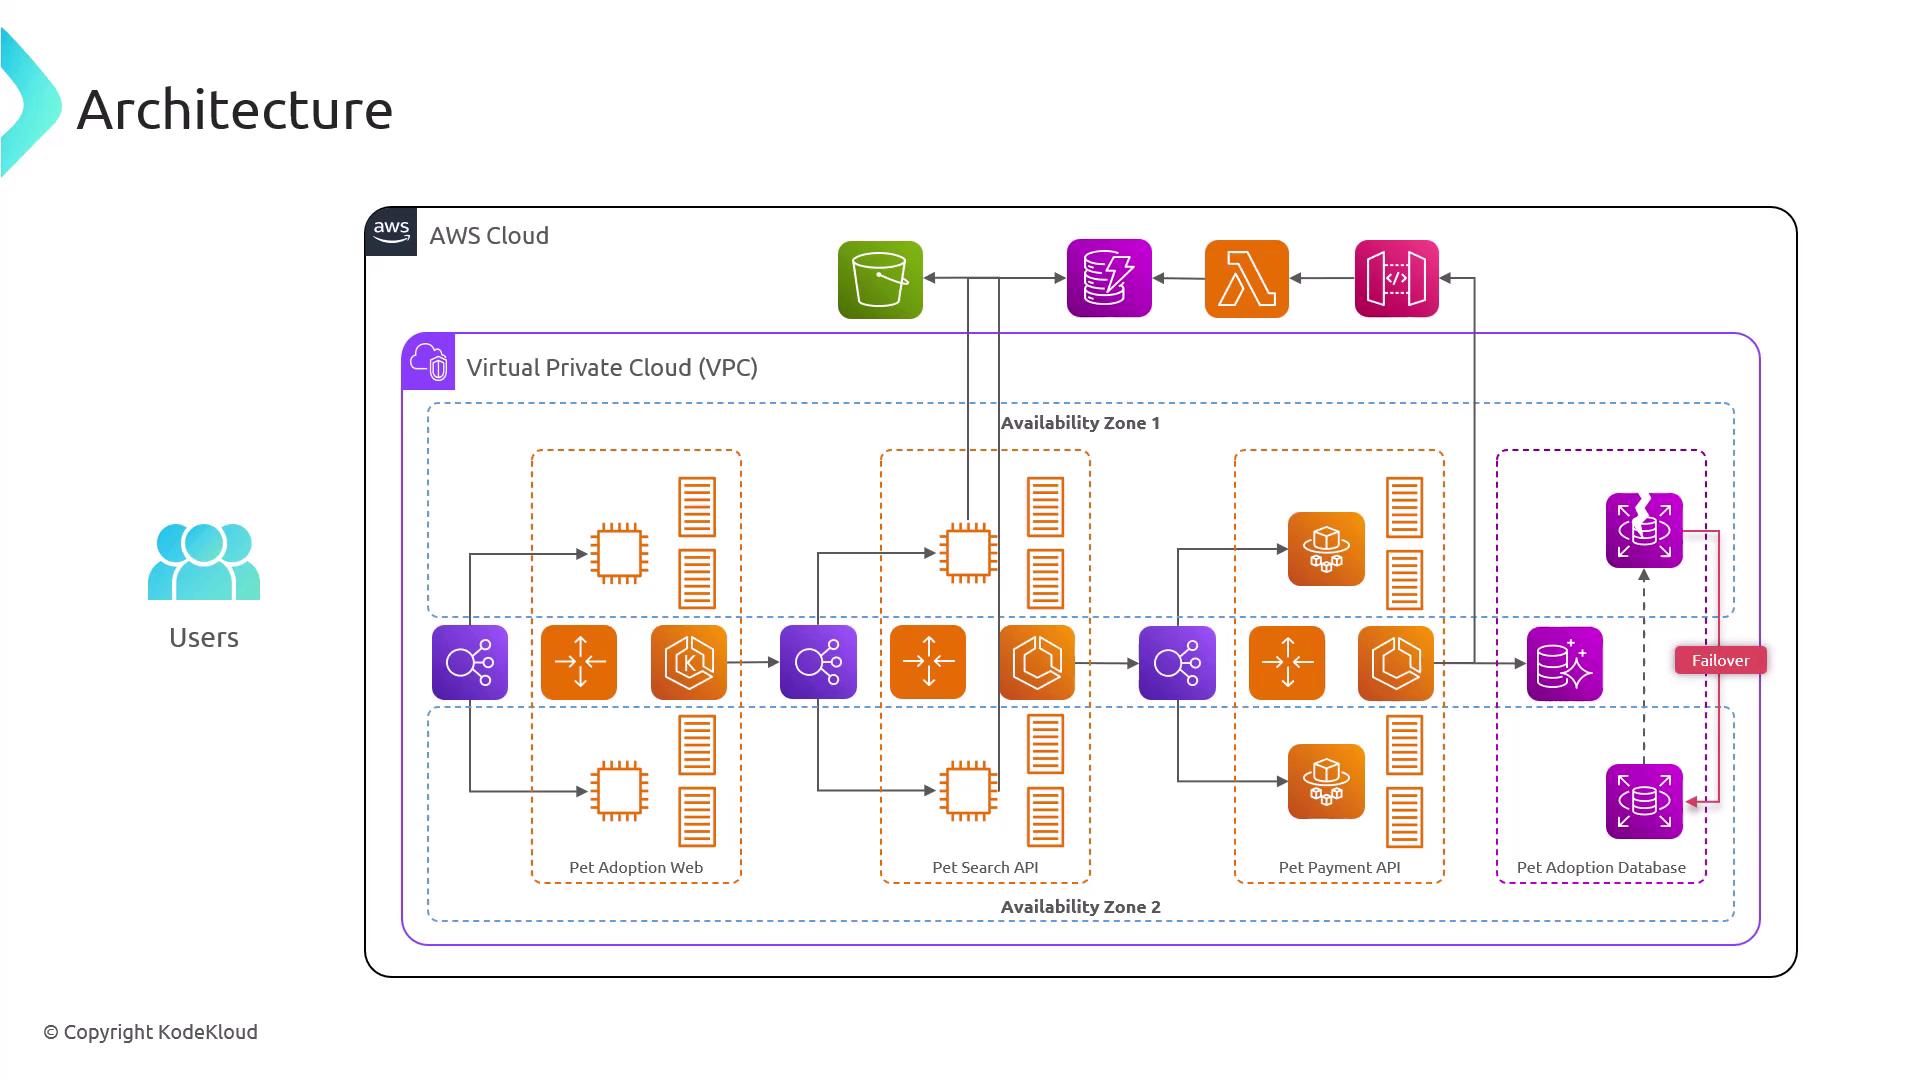The width and height of the screenshot is (1920, 1080).
Task: Click the broken primary RDS instance icon
Action: click(1644, 530)
